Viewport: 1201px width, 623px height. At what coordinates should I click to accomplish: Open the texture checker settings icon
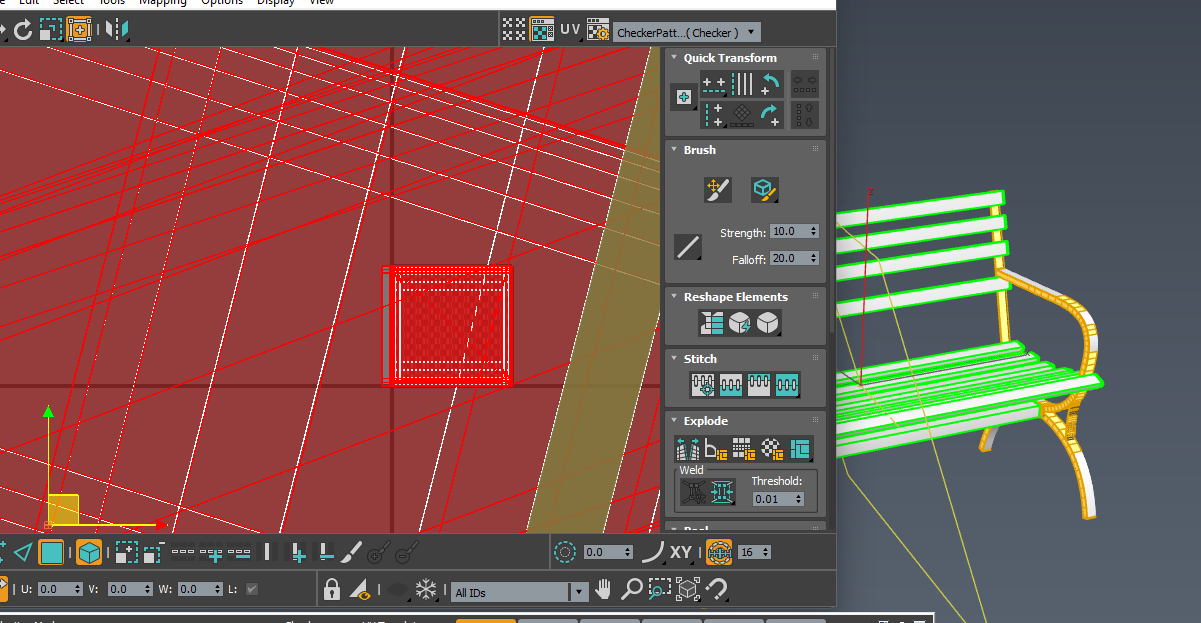[x=598, y=29]
